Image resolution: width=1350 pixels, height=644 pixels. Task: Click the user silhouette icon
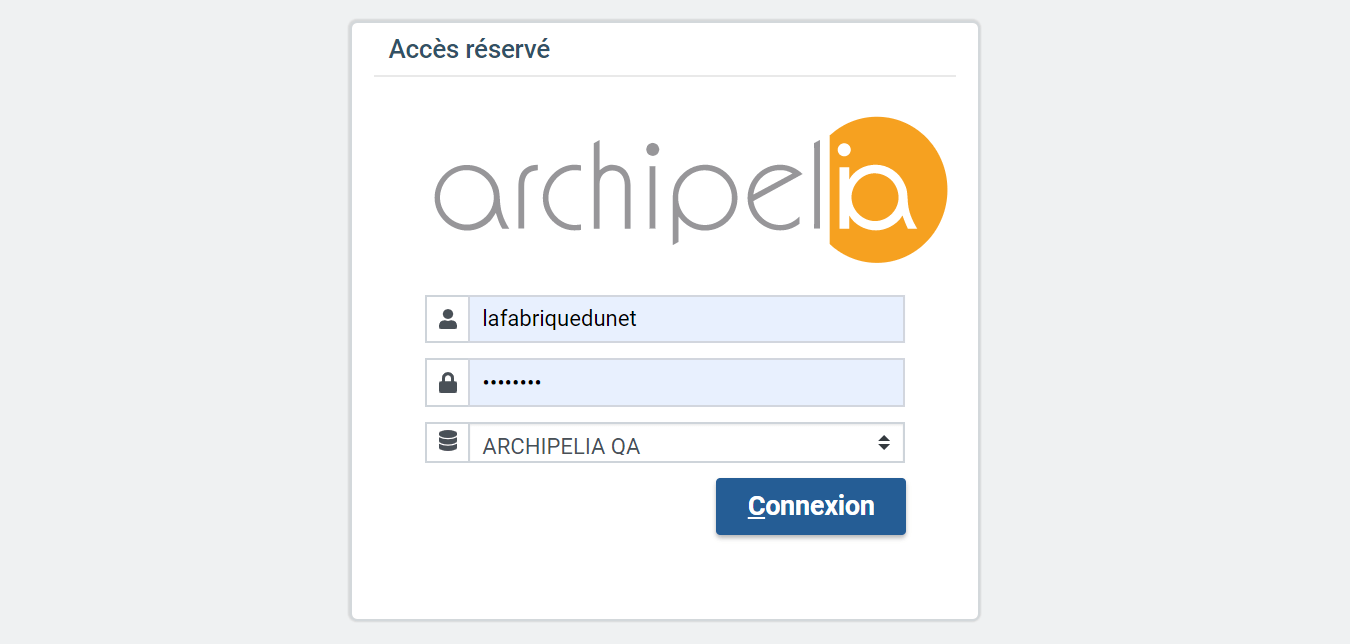pos(447,319)
